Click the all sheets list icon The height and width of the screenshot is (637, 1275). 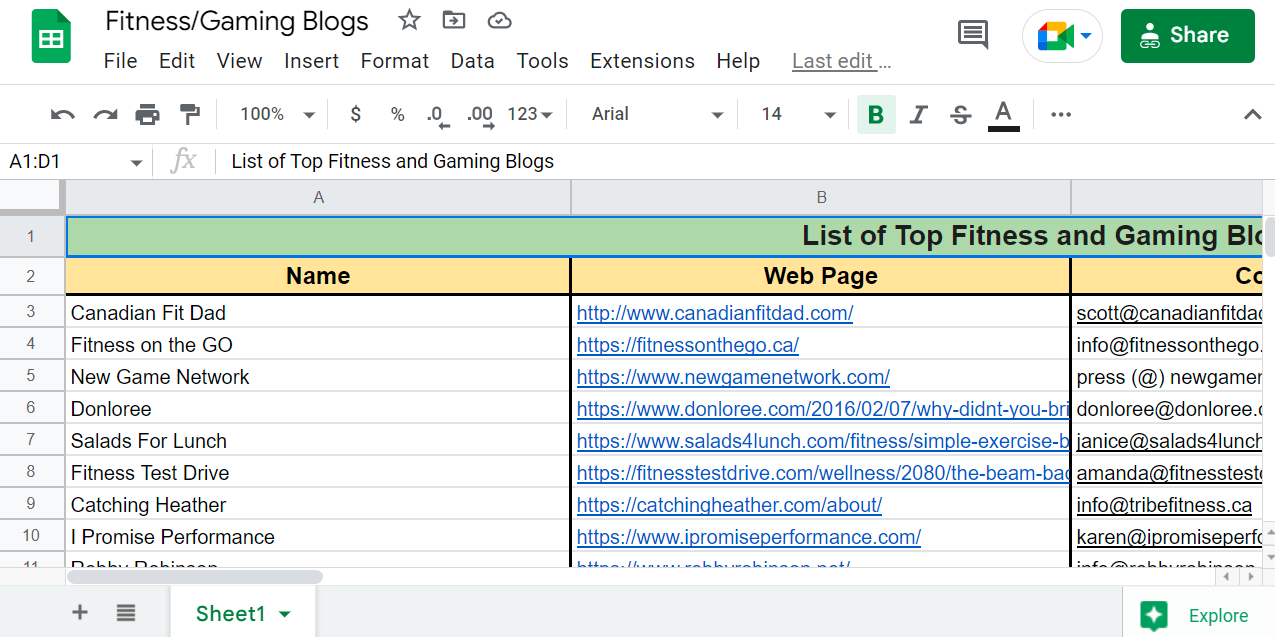click(x=125, y=613)
